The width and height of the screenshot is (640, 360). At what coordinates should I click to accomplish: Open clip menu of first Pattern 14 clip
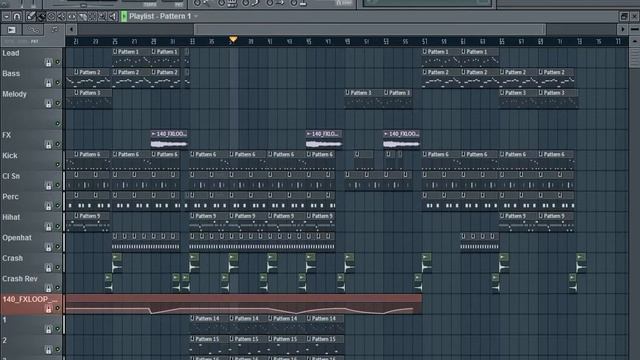pyautogui.click(x=192, y=318)
